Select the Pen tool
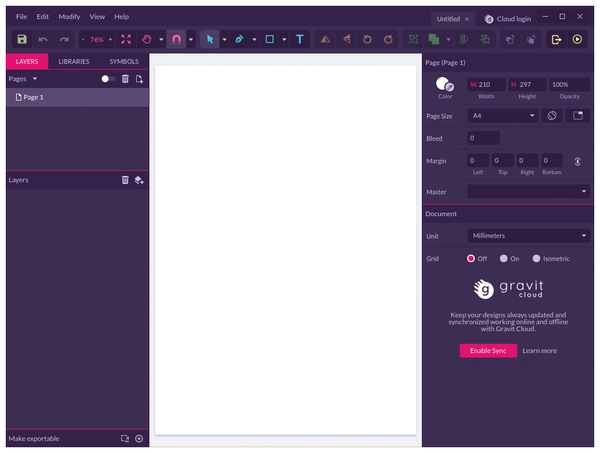600x453 pixels. (x=240, y=39)
